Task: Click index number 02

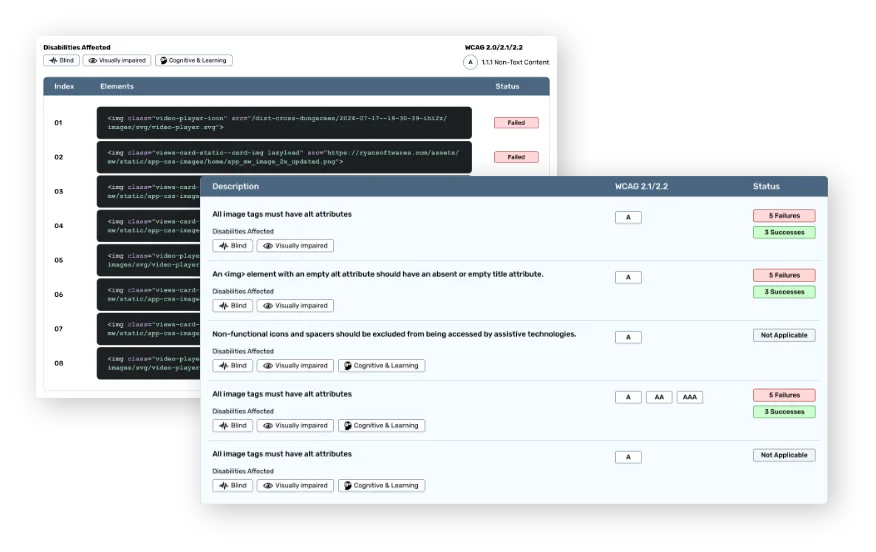Action: coord(59,157)
